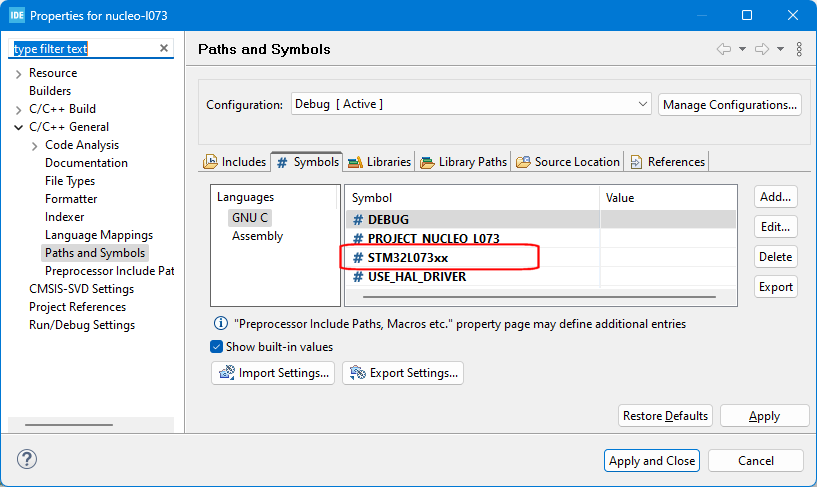The image size is (817, 487).
Task: Click the Add... button
Action: point(776,198)
